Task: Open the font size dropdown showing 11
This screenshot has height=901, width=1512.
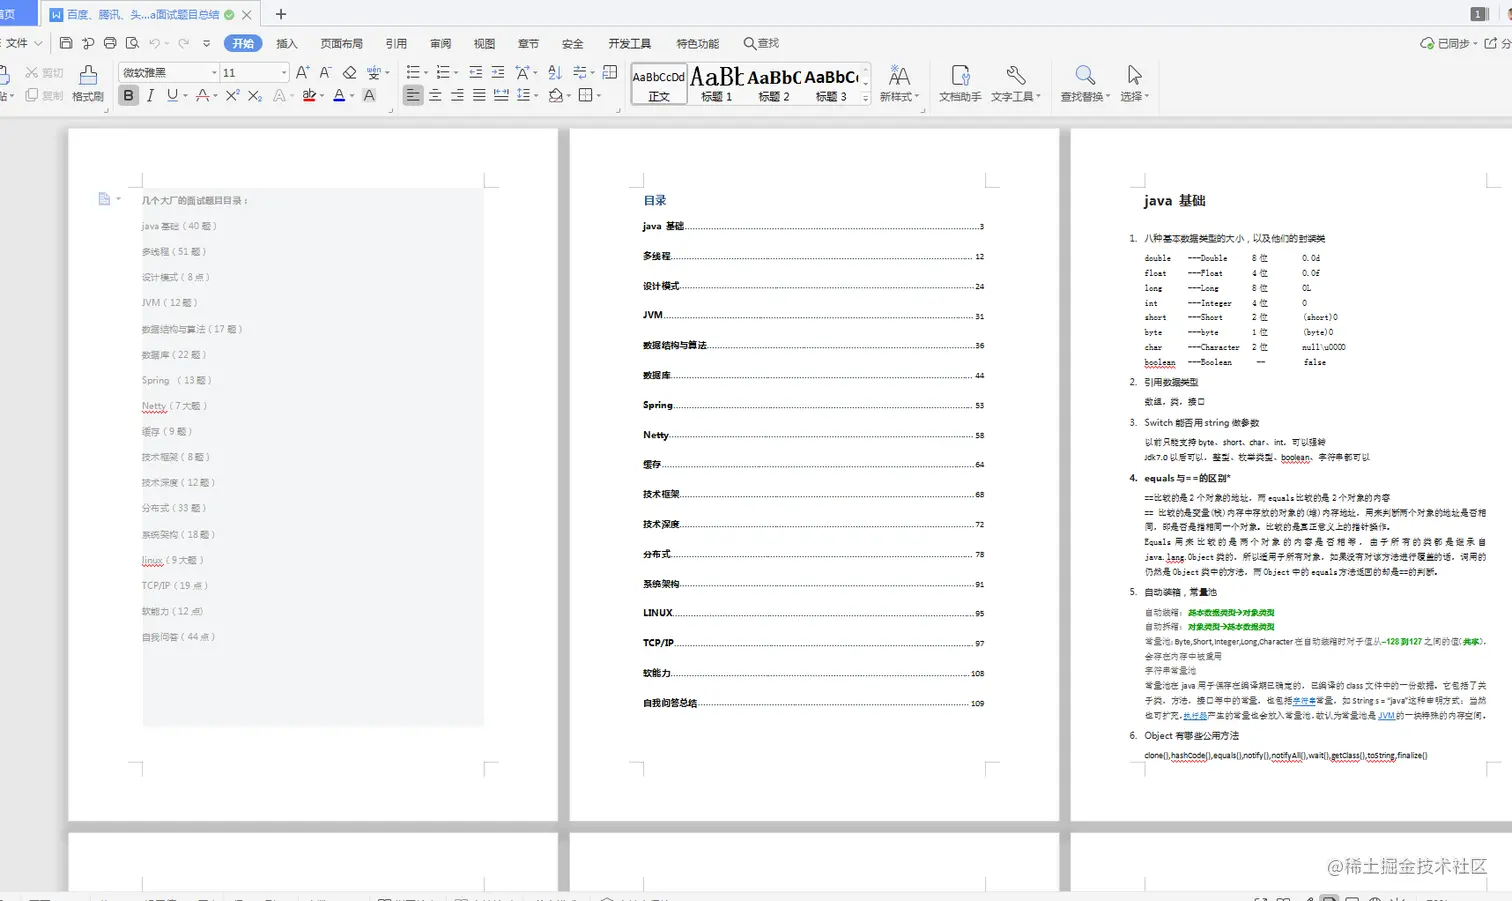Action: (284, 72)
